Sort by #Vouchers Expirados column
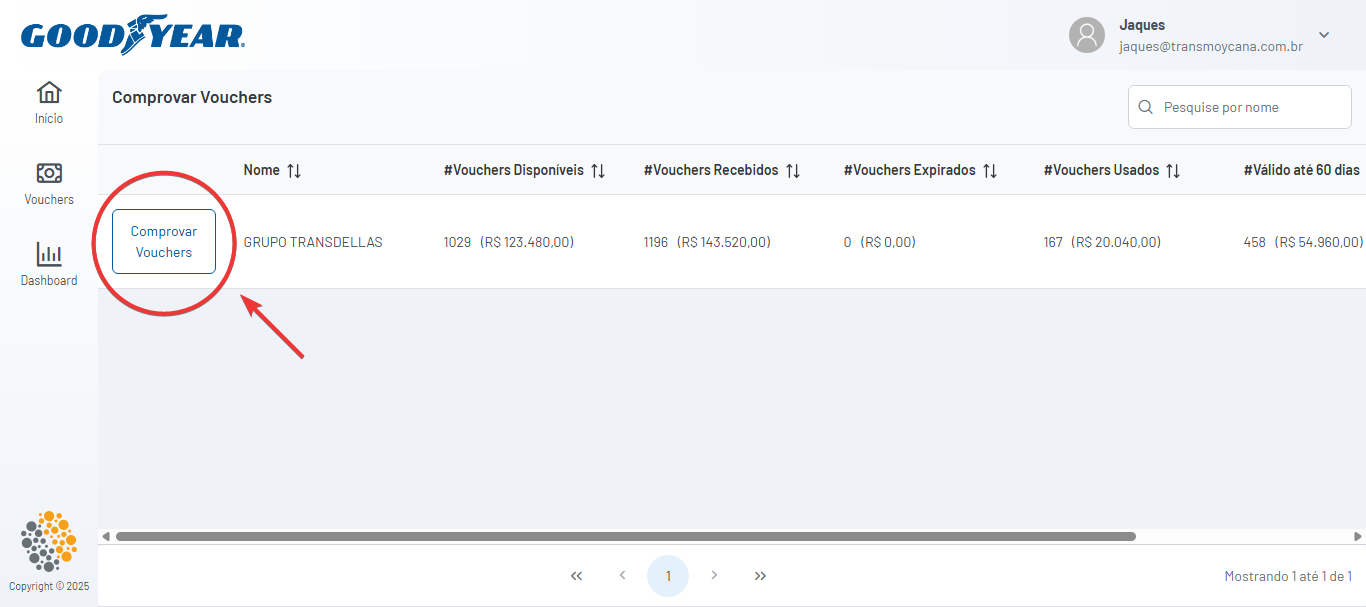The image size is (1366, 607). pyautogui.click(x=990, y=171)
